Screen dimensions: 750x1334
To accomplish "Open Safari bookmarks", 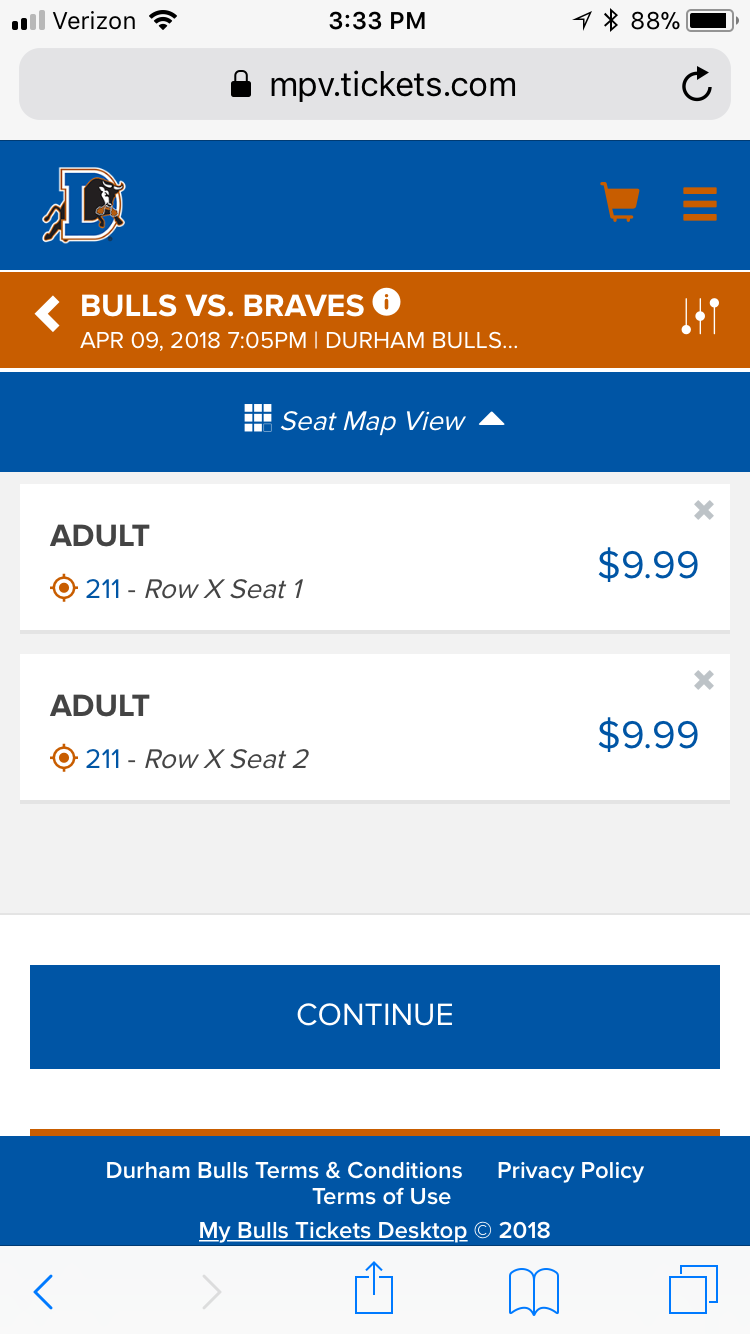I will (534, 1290).
